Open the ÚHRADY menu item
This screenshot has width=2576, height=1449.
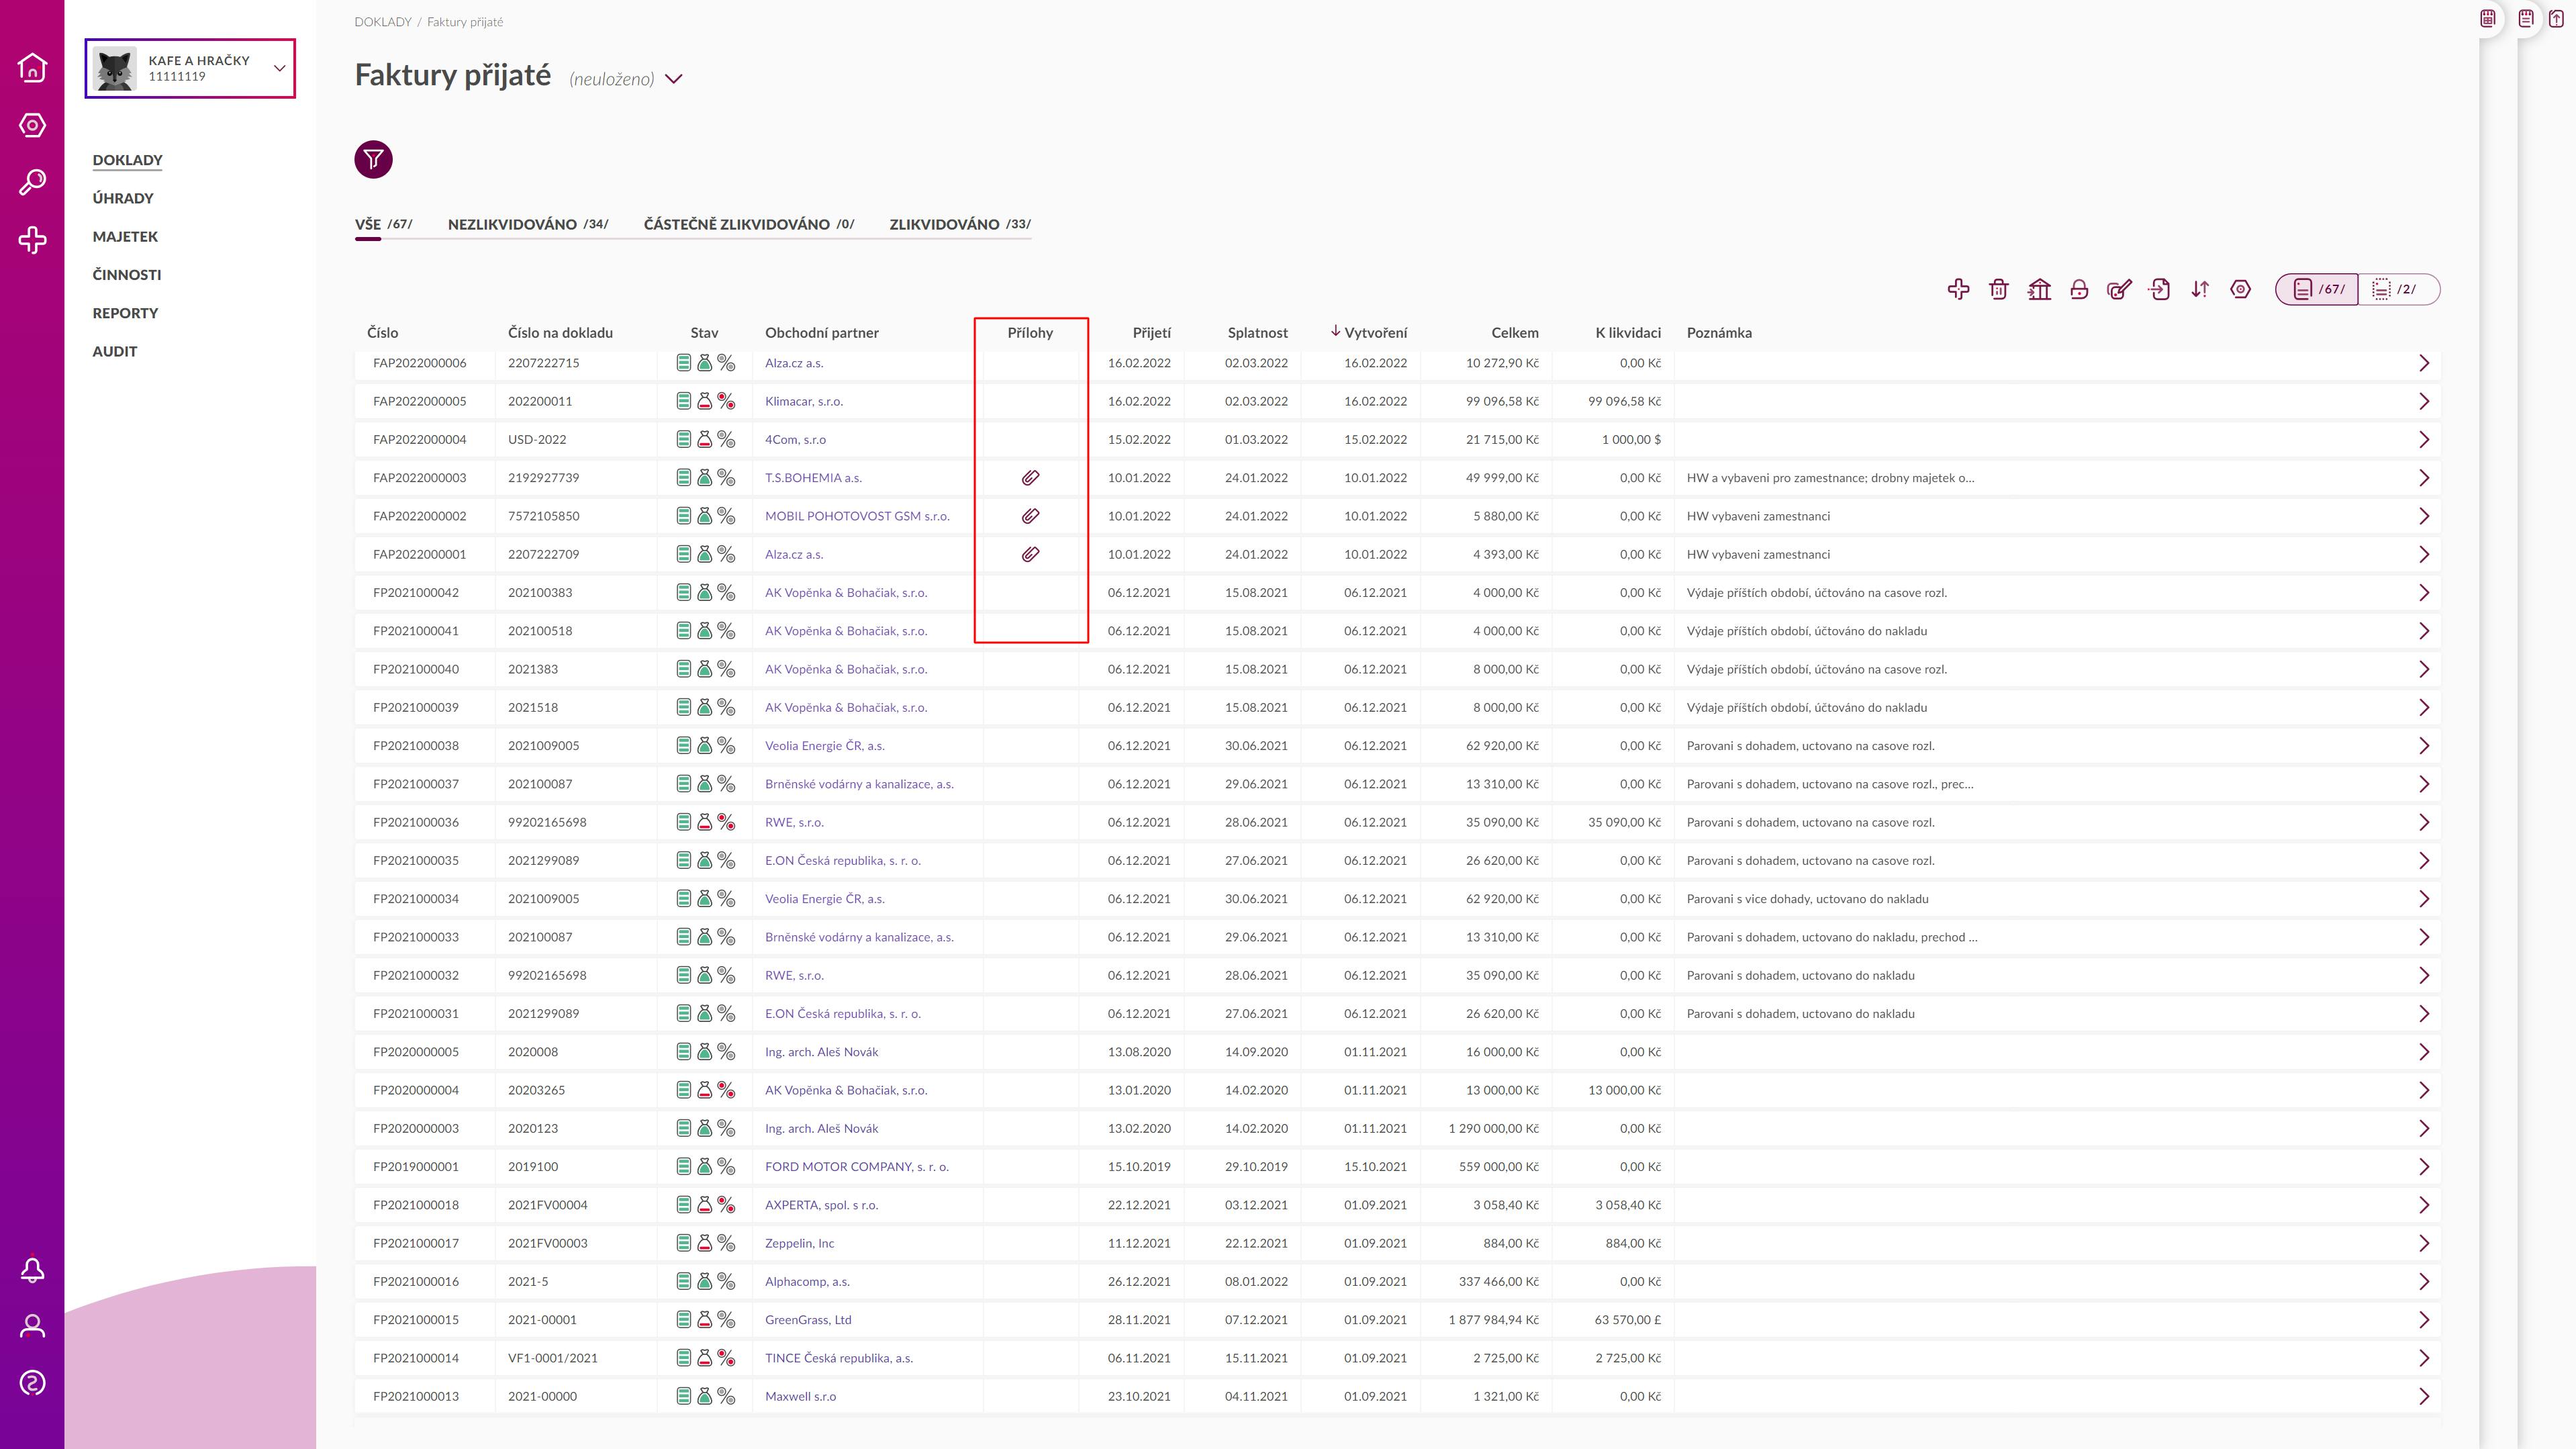[123, 198]
